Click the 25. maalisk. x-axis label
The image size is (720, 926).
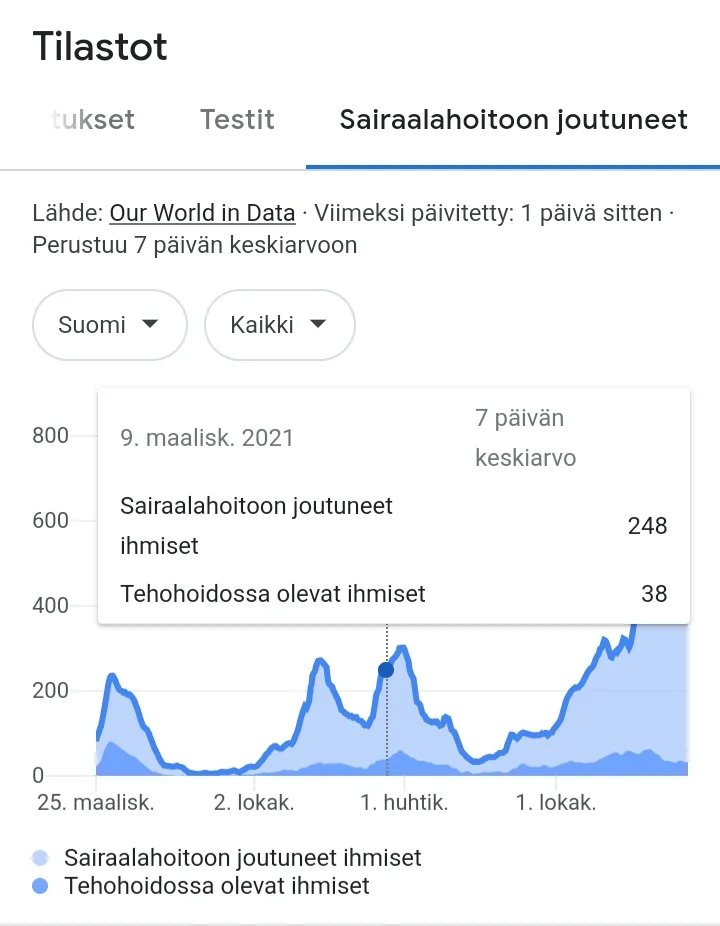pos(96,803)
